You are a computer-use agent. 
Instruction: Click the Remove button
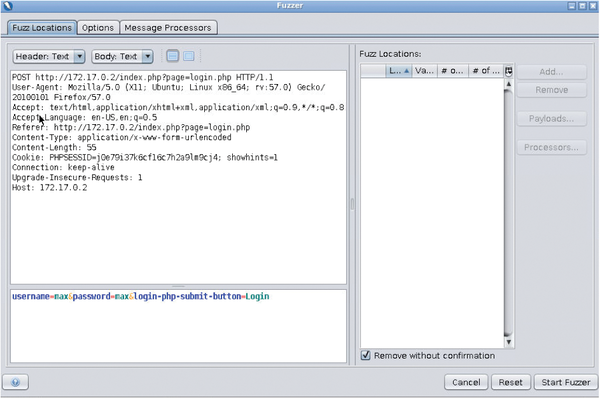(x=551, y=90)
